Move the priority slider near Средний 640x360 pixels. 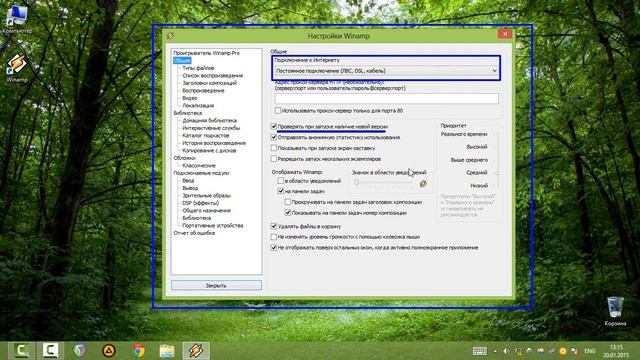coord(497,173)
